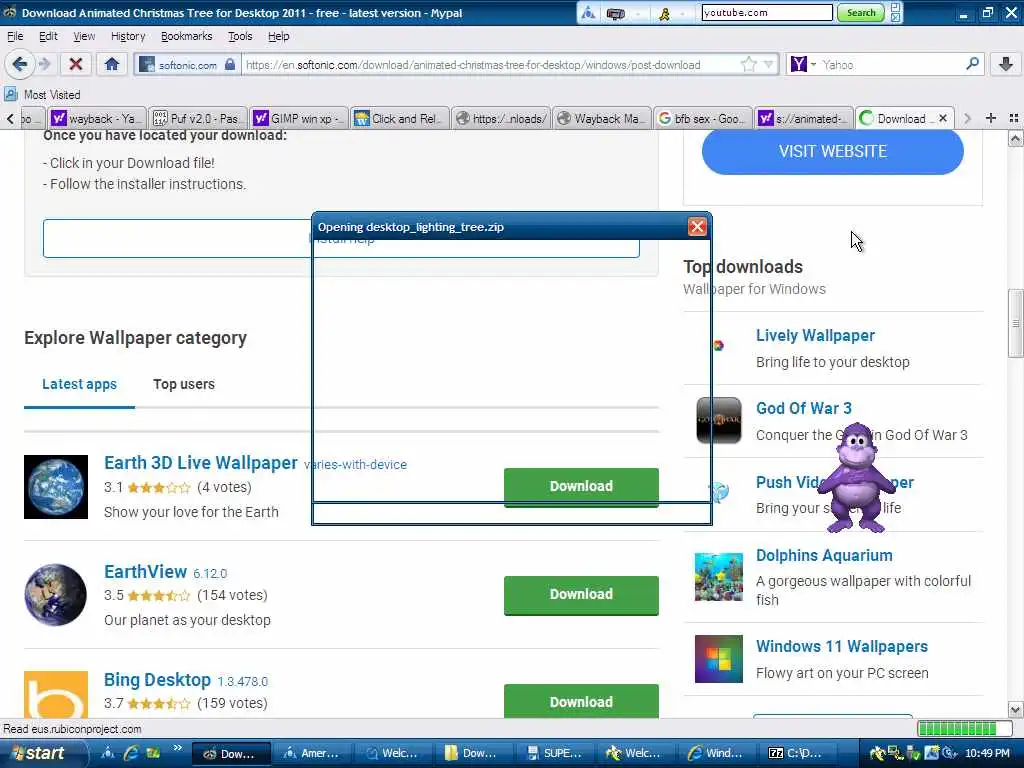Open the URL history dropdown arrow
The height and width of the screenshot is (768, 1024).
pos(769,64)
